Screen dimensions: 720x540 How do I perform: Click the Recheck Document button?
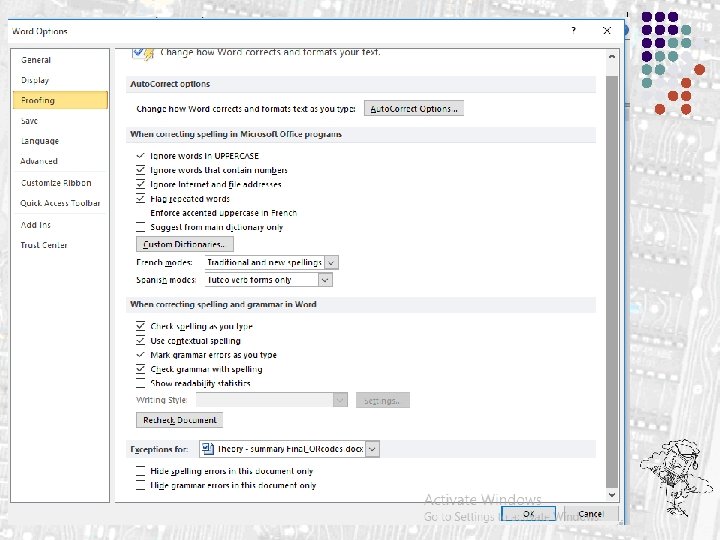tap(180, 420)
